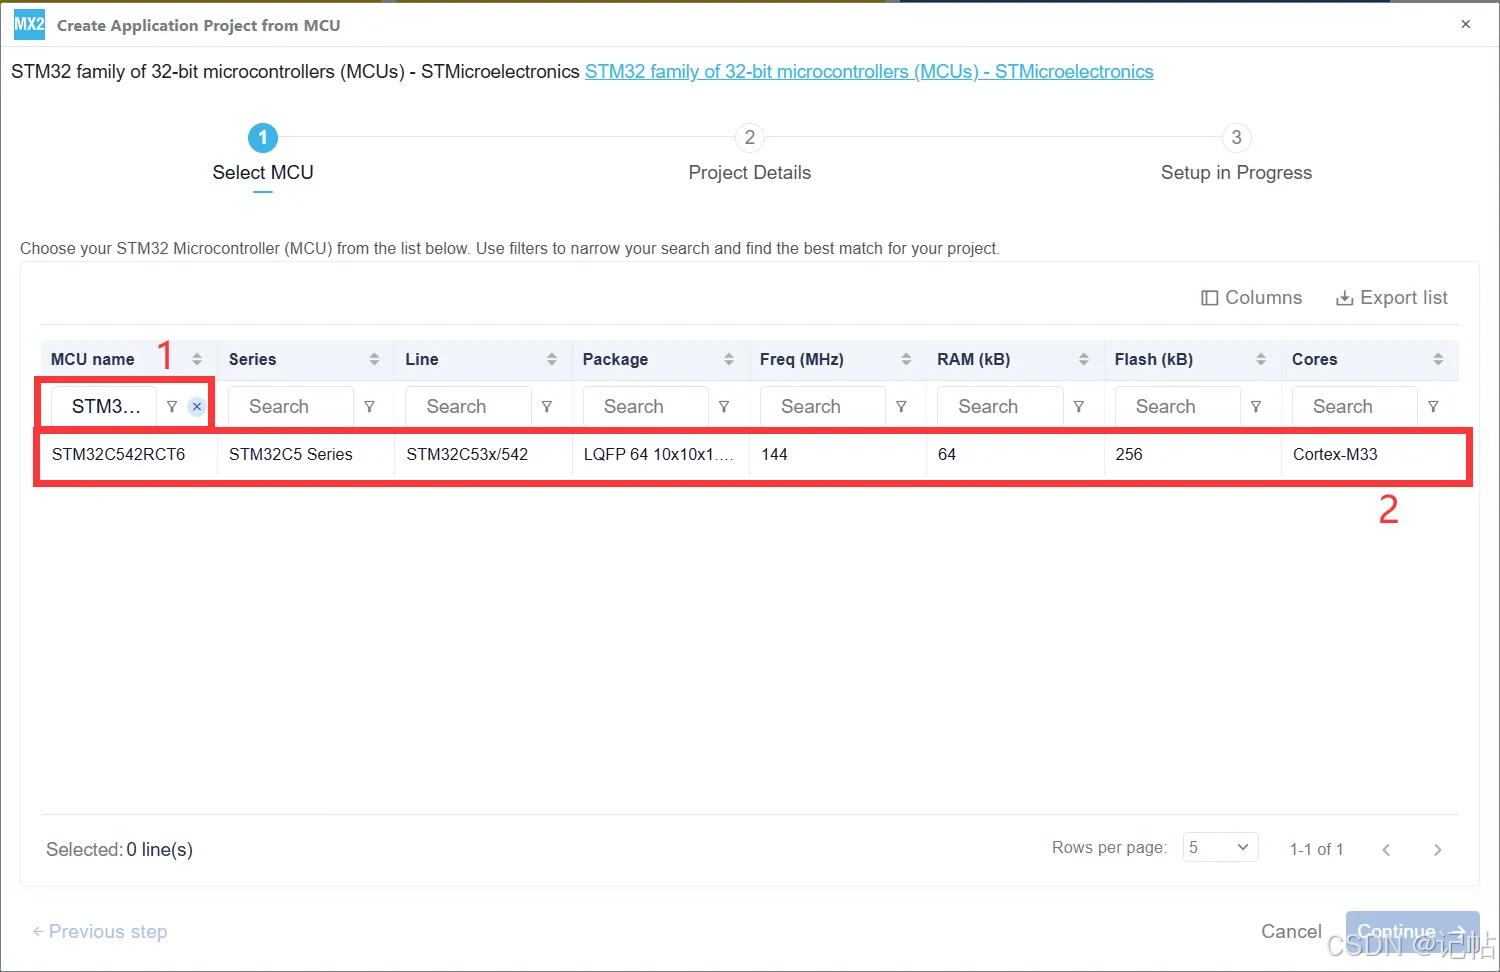The image size is (1500, 972).
Task: Focus the Cores search field
Action: pos(1355,407)
